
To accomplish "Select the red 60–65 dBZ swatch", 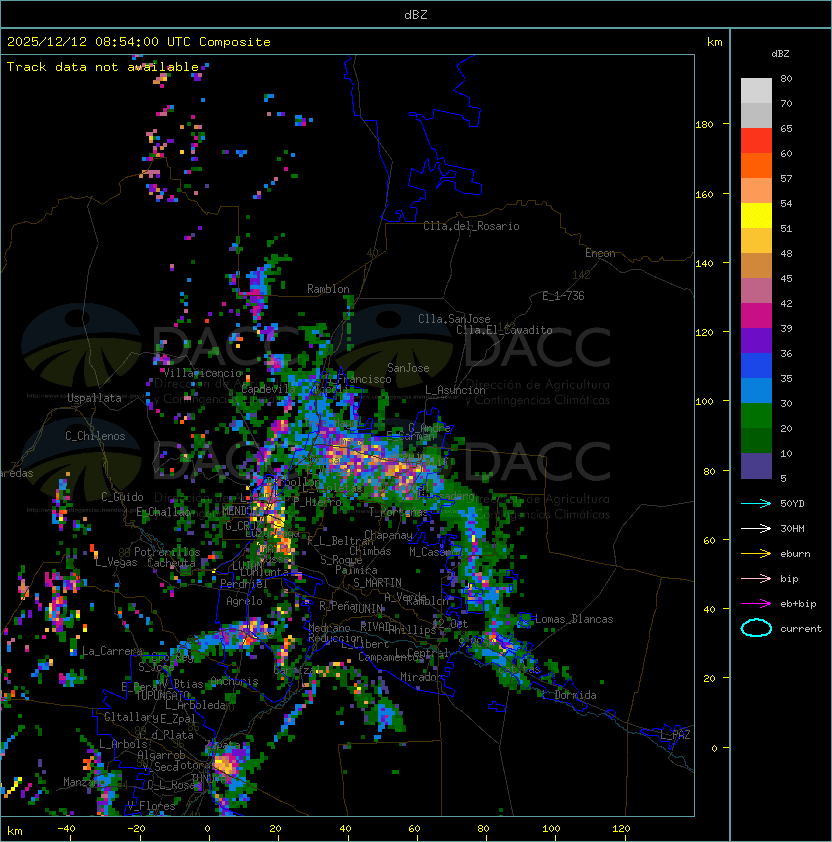I will pyautogui.click(x=756, y=141).
